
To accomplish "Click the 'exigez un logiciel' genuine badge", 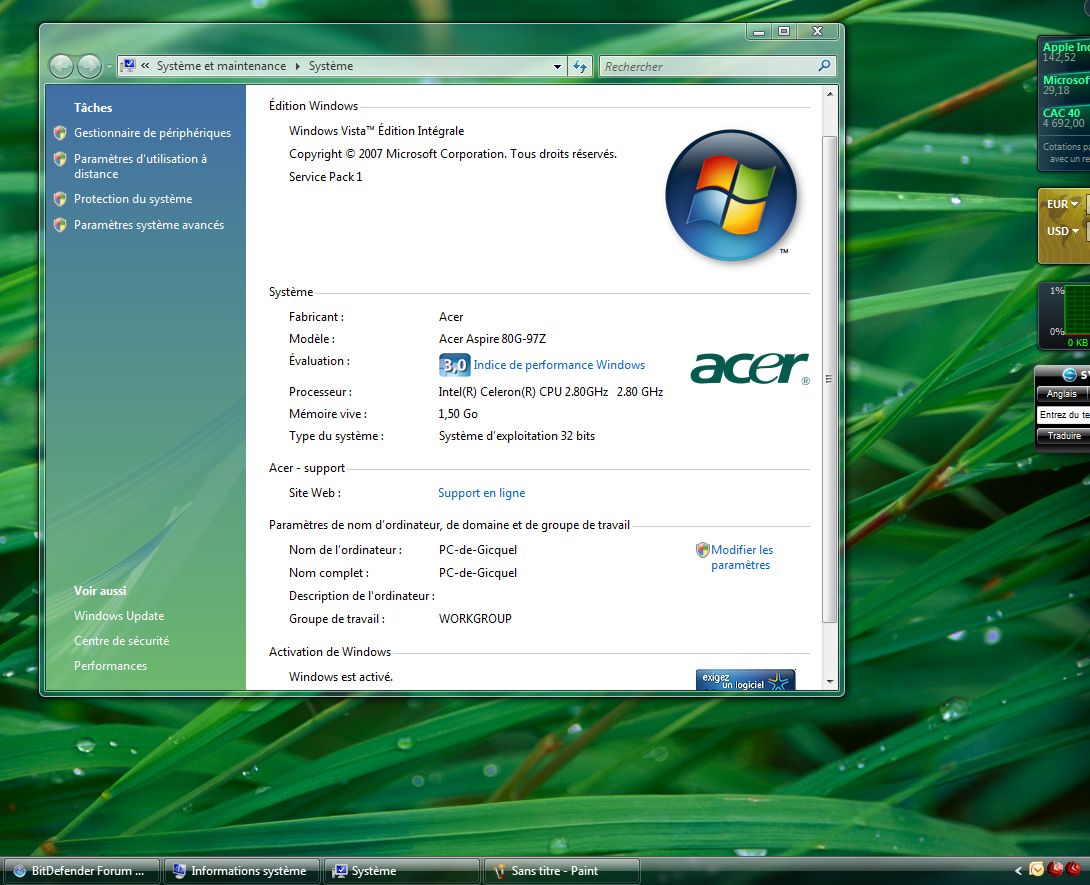I will [745, 680].
